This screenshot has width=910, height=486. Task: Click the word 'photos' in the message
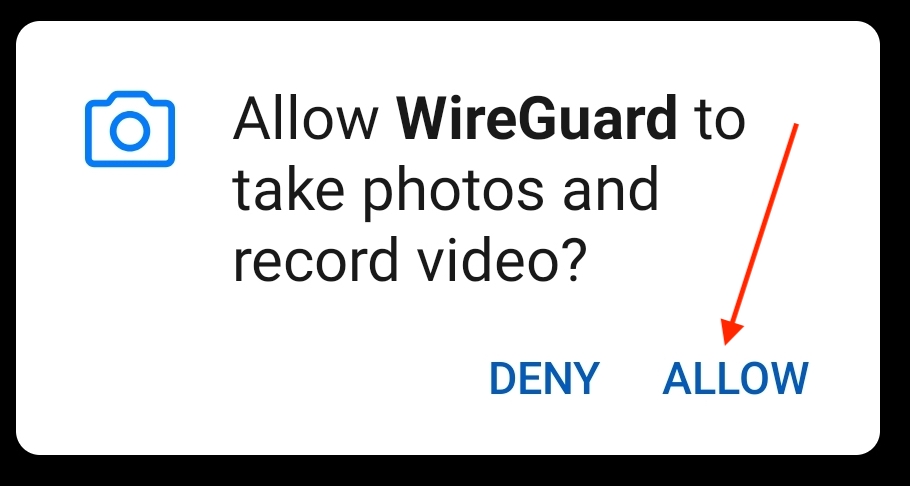453,193
